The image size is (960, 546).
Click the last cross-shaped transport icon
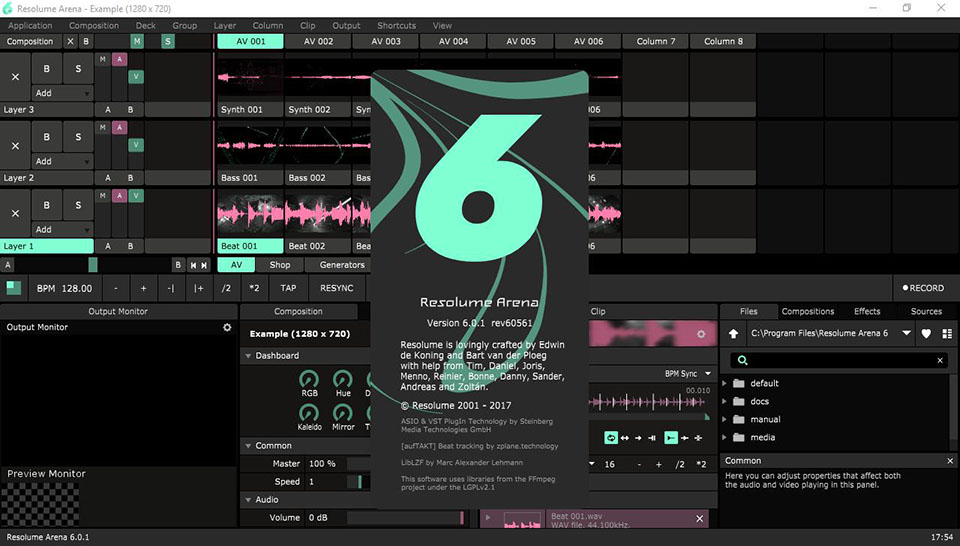(x=698, y=438)
